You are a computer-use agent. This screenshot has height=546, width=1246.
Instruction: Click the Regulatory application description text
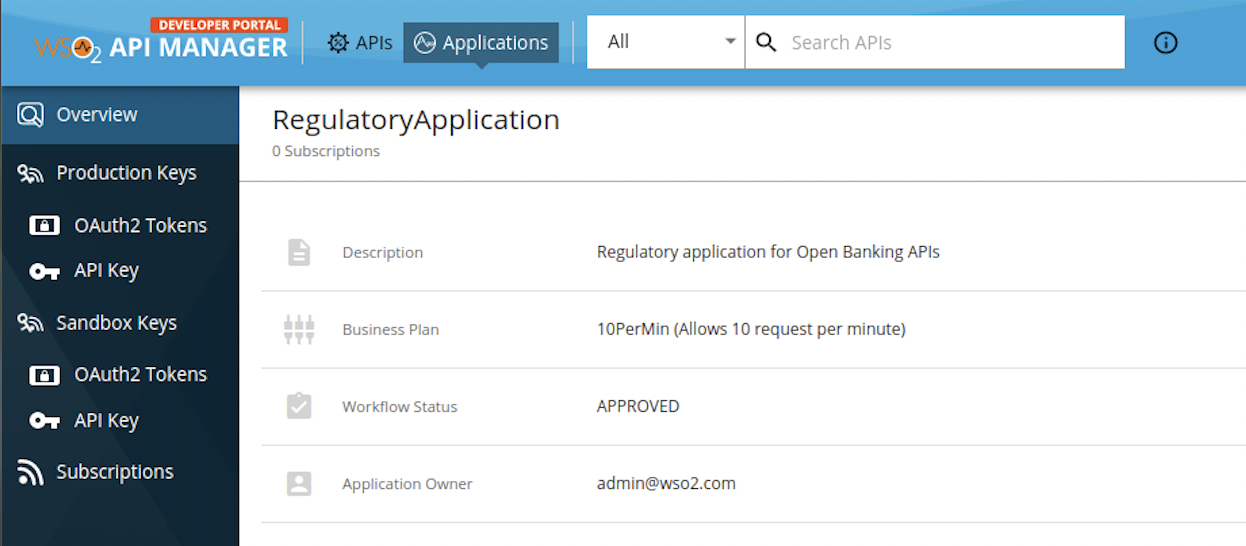(768, 252)
